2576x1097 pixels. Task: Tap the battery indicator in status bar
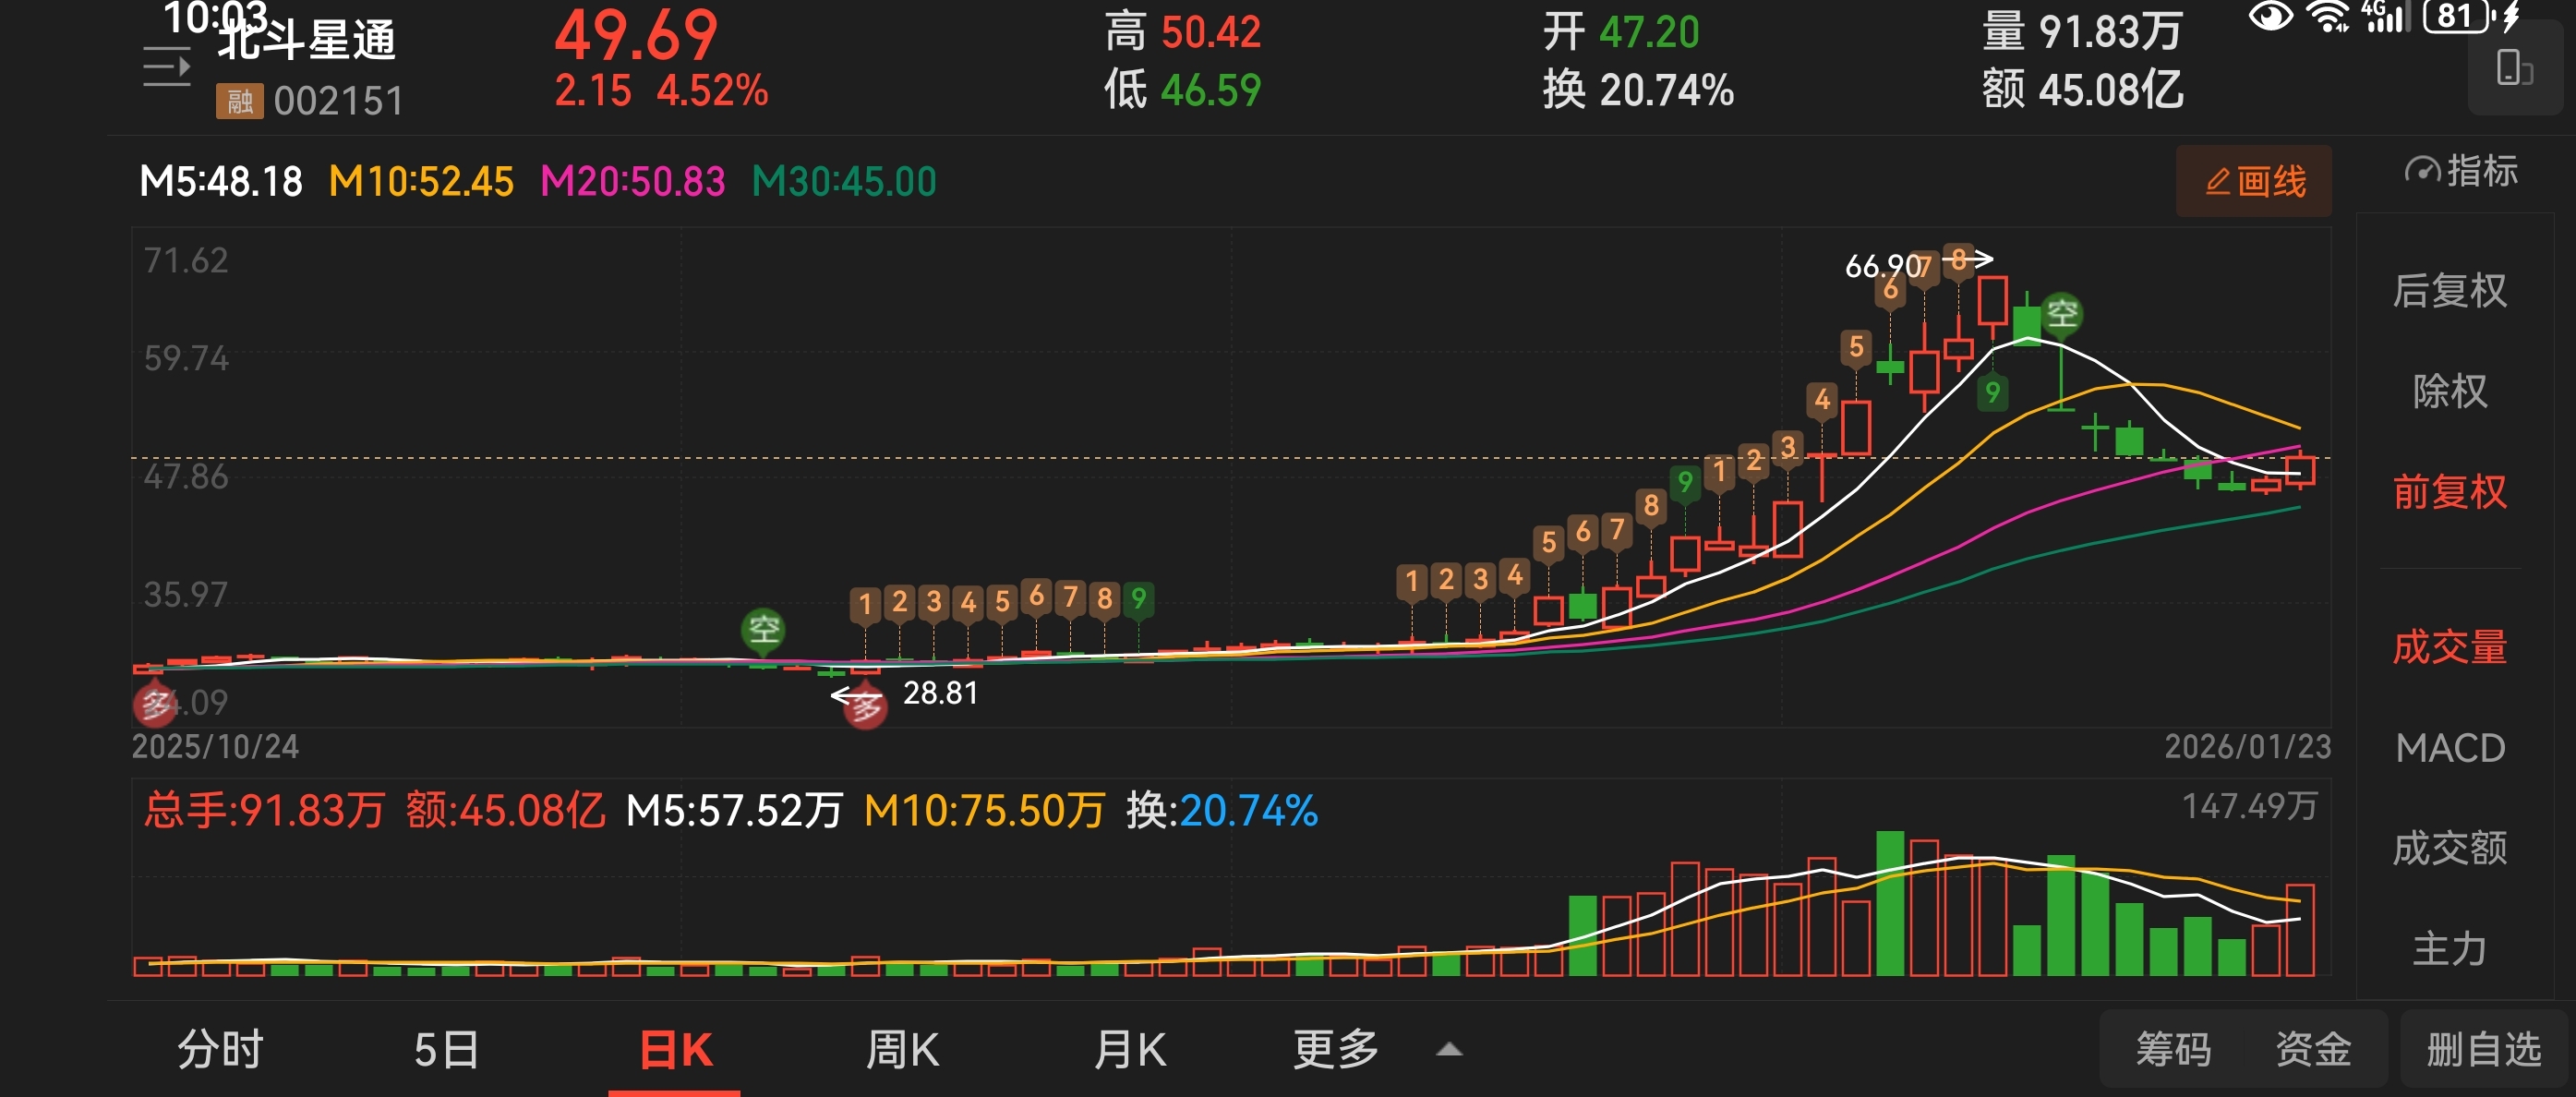click(x=2455, y=17)
